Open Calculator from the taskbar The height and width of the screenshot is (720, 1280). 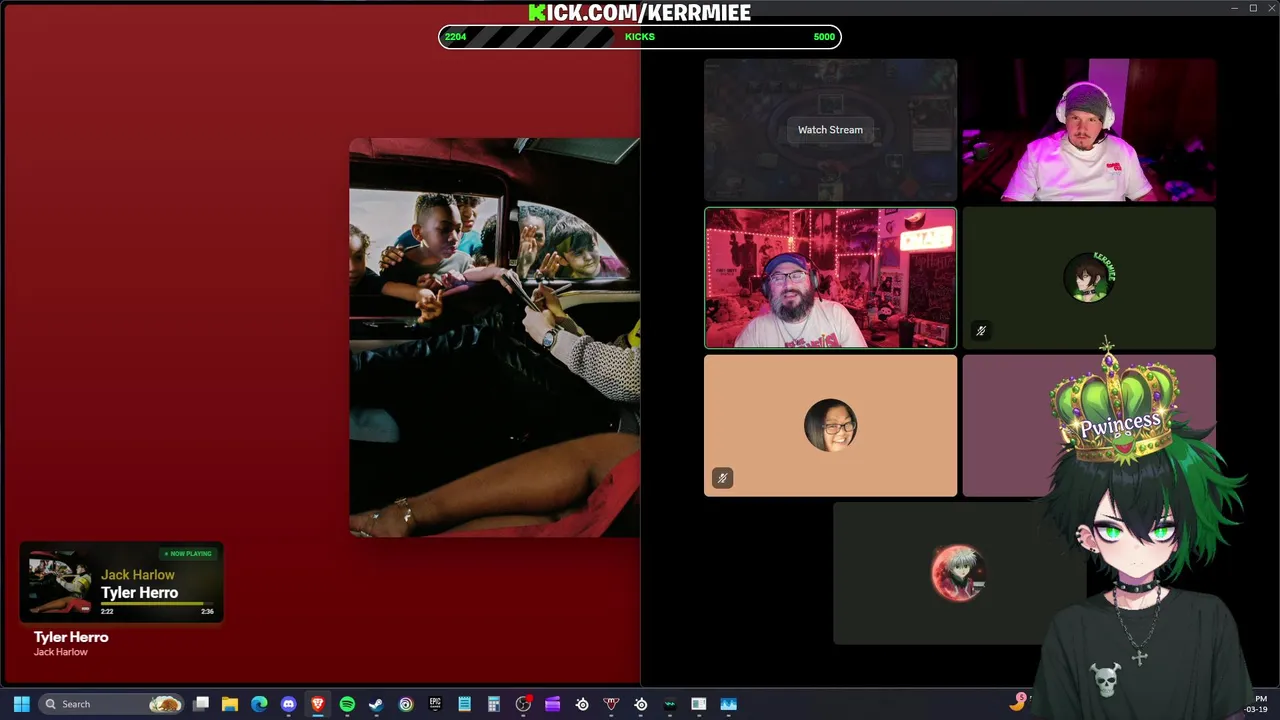tap(493, 704)
